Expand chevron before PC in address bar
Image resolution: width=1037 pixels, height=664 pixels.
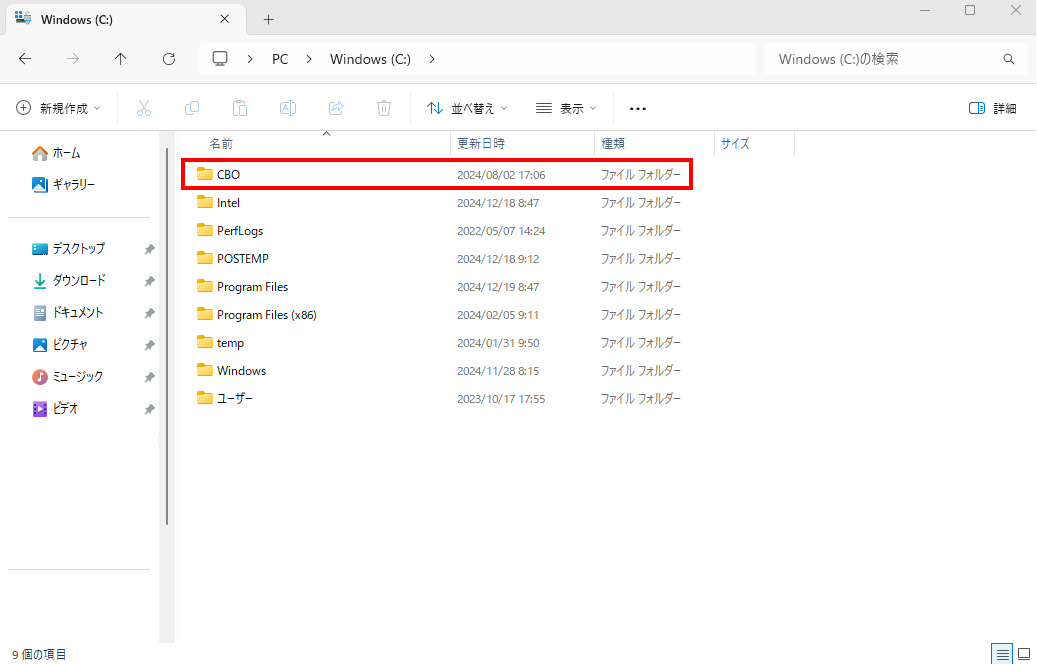coord(250,59)
